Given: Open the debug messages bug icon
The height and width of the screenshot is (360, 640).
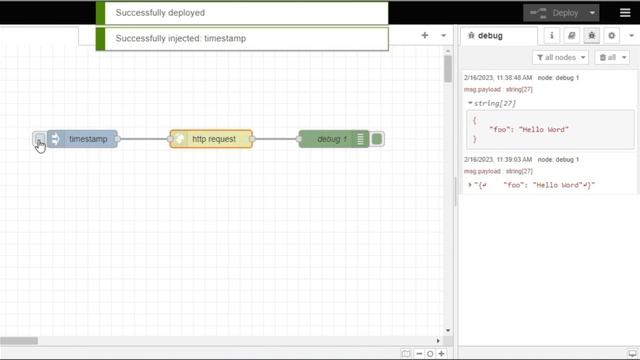Looking at the screenshot, I should click(591, 36).
